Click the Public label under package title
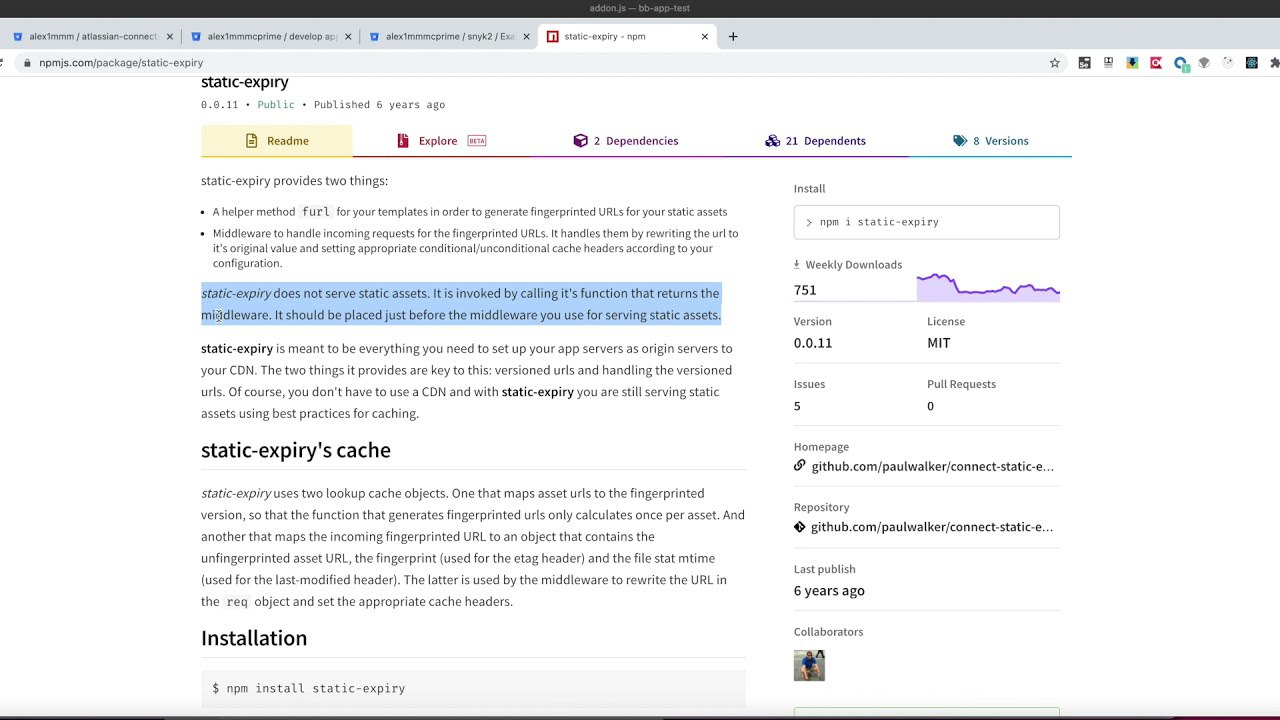This screenshot has width=1280, height=720. [x=276, y=105]
